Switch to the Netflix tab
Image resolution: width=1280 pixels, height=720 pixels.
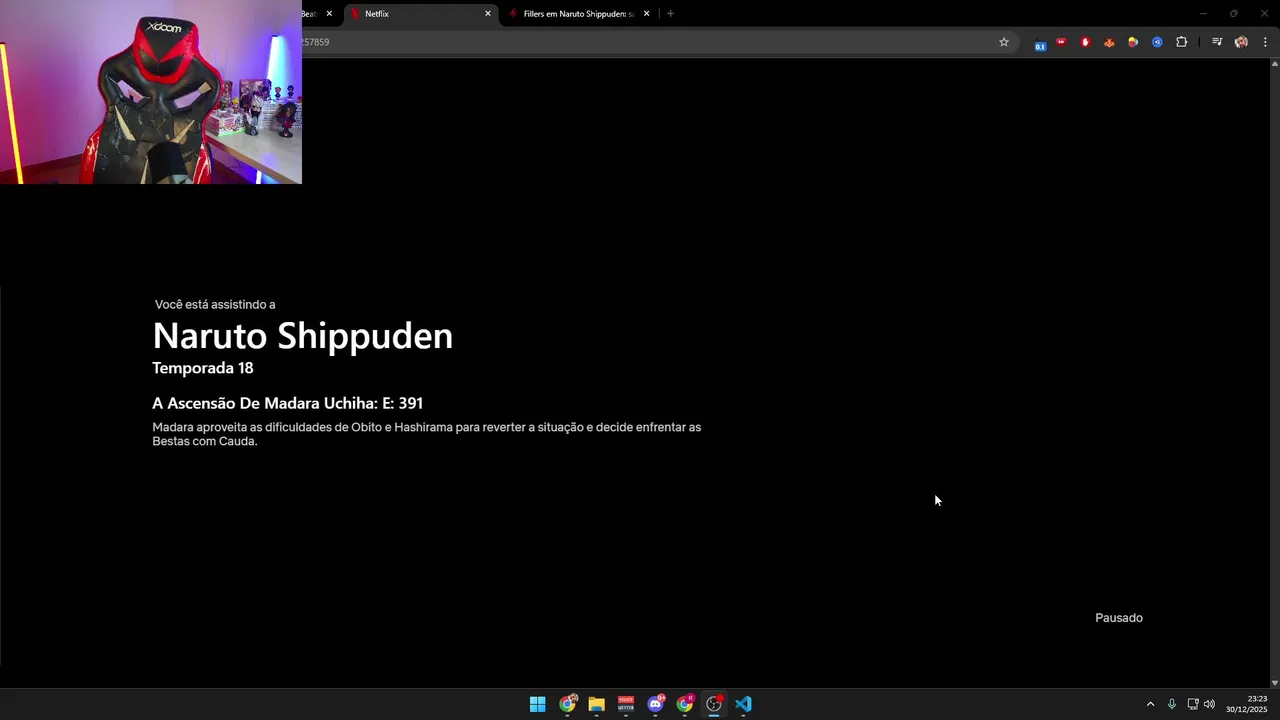click(x=420, y=14)
